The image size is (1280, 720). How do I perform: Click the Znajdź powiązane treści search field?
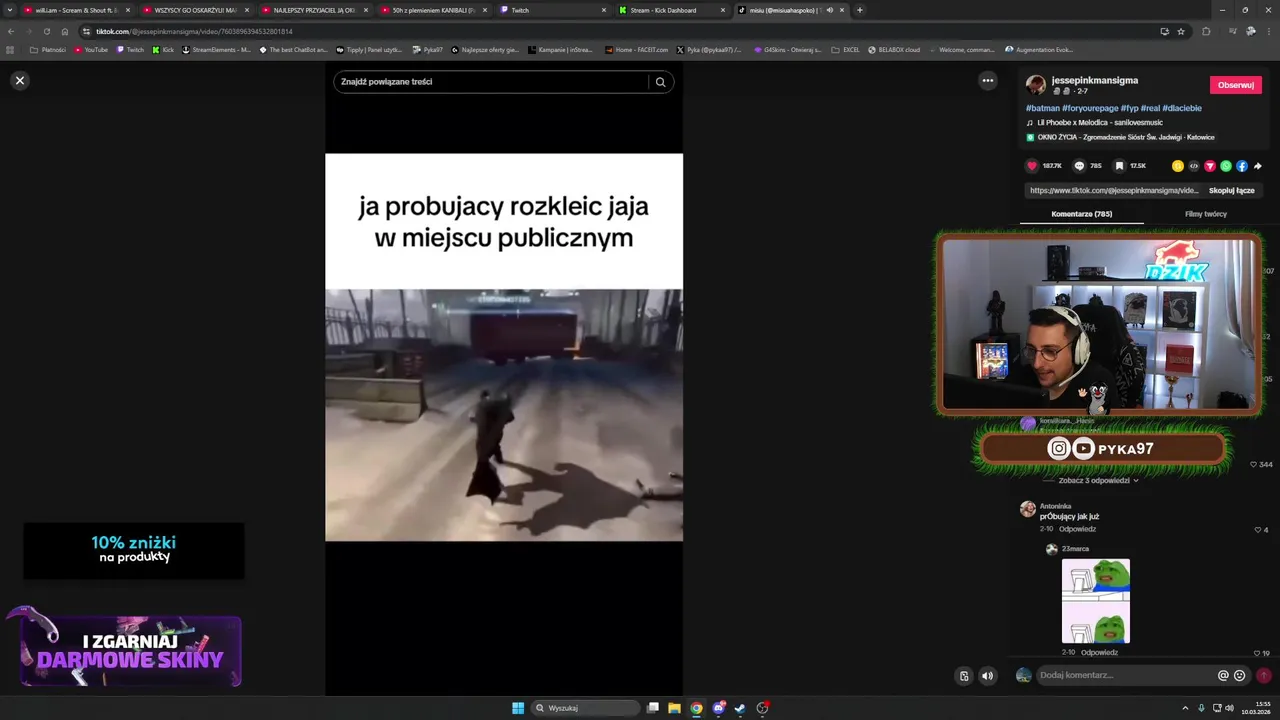click(492, 82)
